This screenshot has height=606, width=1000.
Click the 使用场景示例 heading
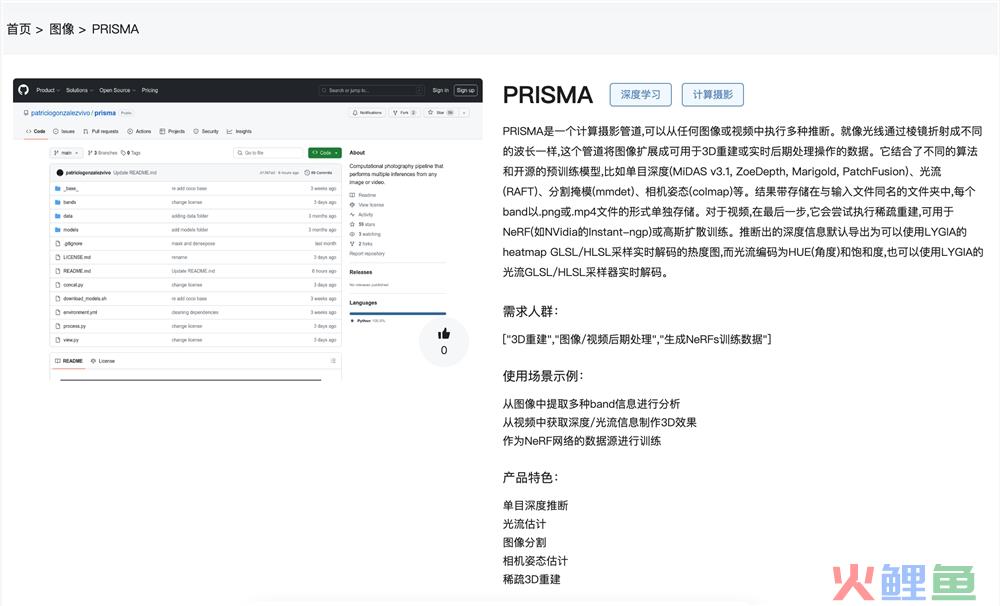tap(543, 376)
